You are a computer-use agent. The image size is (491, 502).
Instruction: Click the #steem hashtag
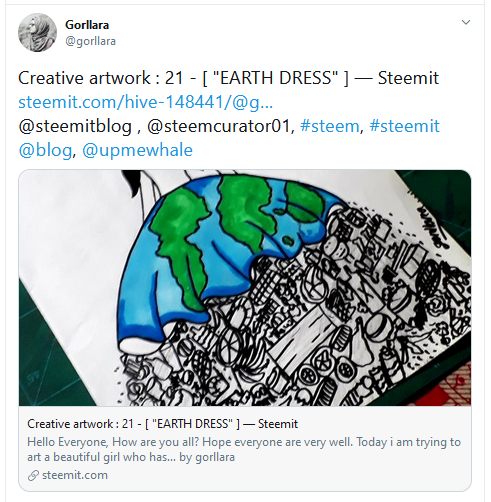click(x=330, y=126)
